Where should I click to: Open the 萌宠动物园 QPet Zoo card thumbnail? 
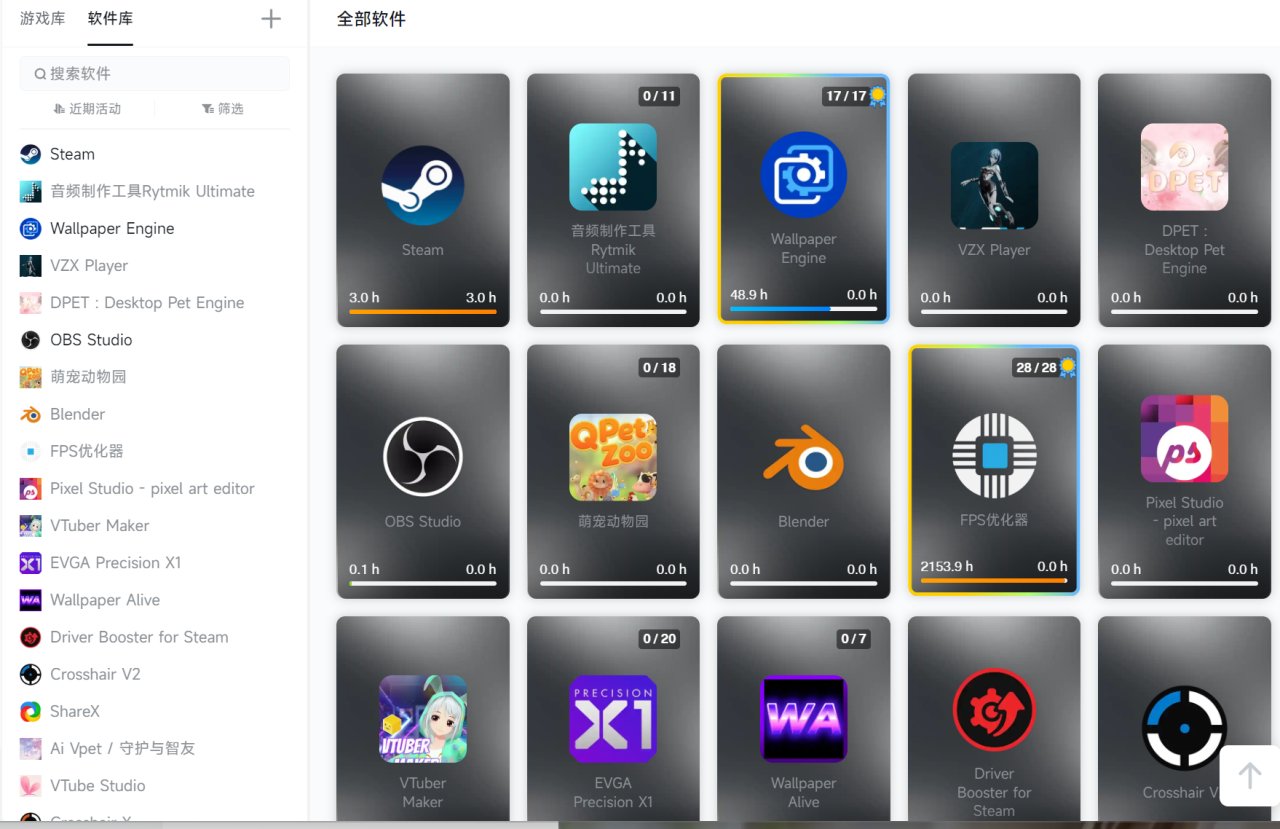613,457
